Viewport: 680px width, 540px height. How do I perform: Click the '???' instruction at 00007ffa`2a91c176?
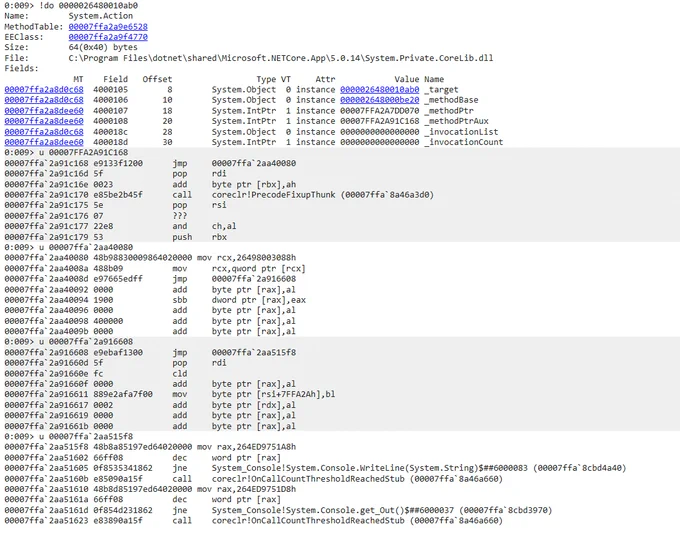point(180,216)
